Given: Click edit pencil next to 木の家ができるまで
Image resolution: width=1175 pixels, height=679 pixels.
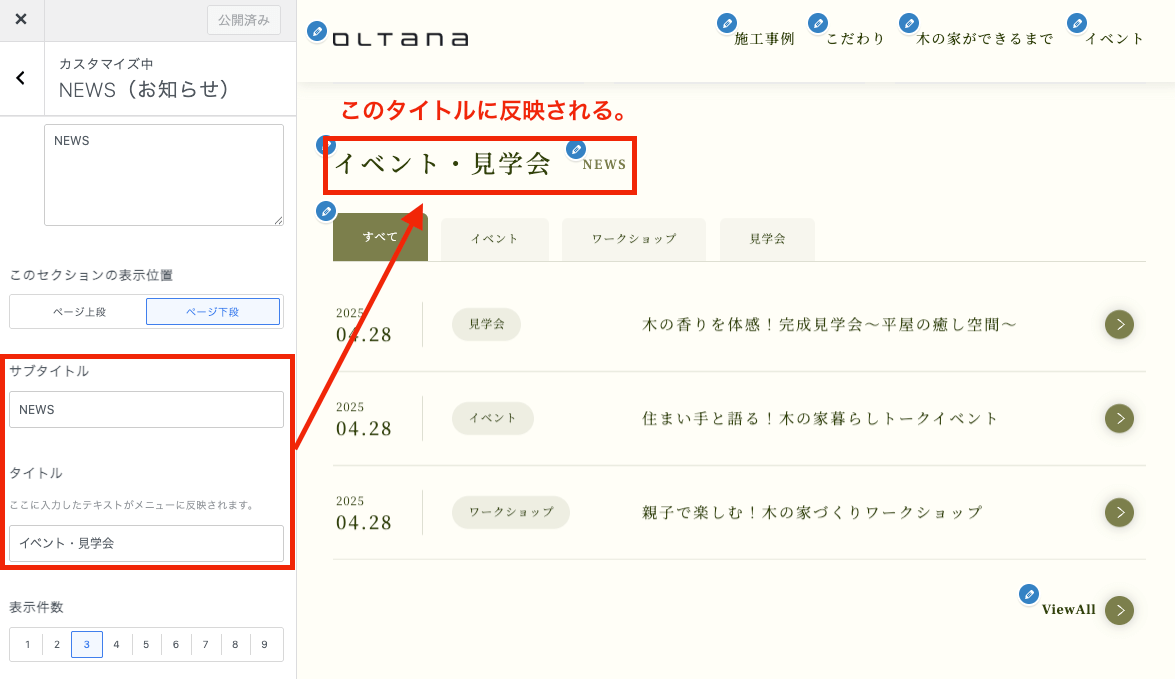Looking at the screenshot, I should tap(909, 23).
